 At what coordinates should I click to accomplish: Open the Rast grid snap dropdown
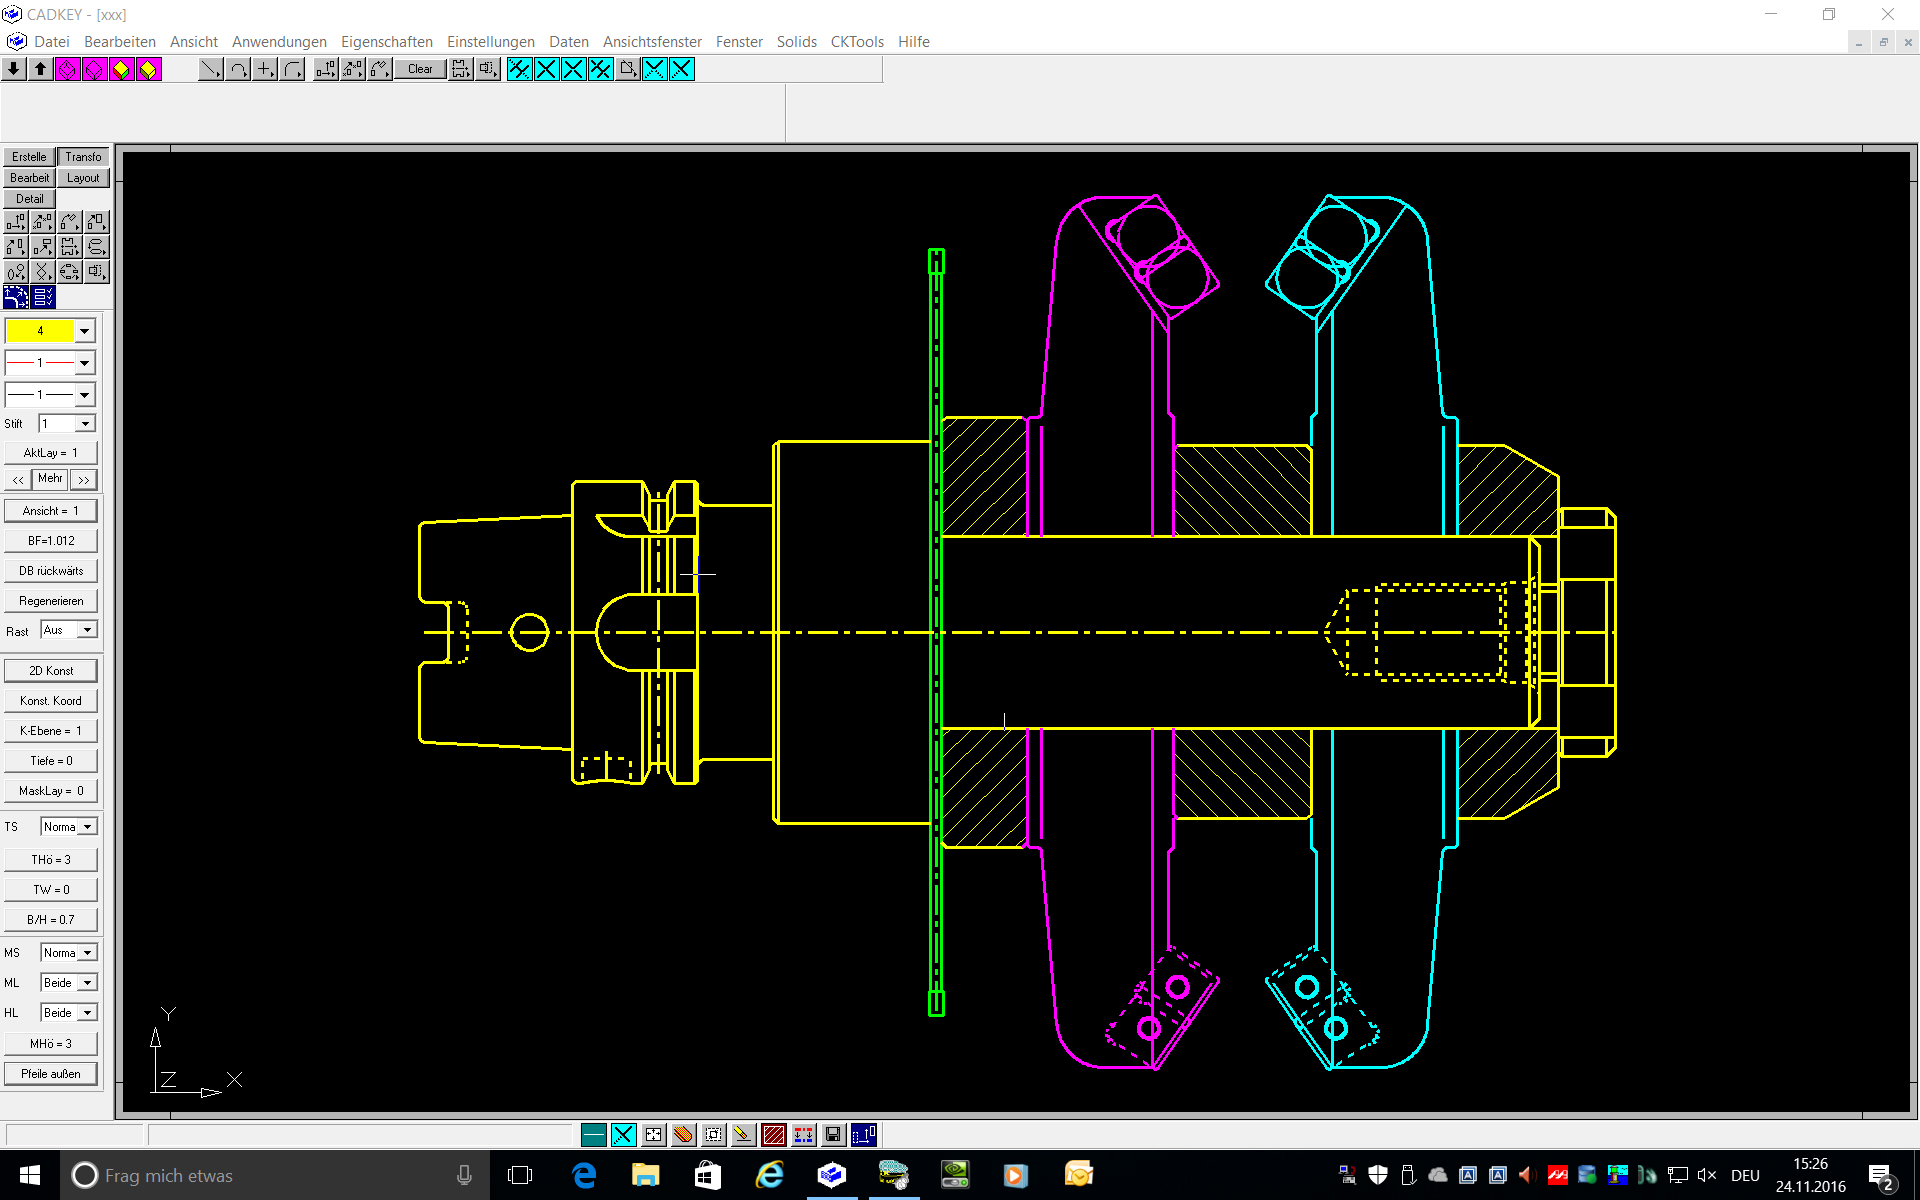(x=88, y=630)
